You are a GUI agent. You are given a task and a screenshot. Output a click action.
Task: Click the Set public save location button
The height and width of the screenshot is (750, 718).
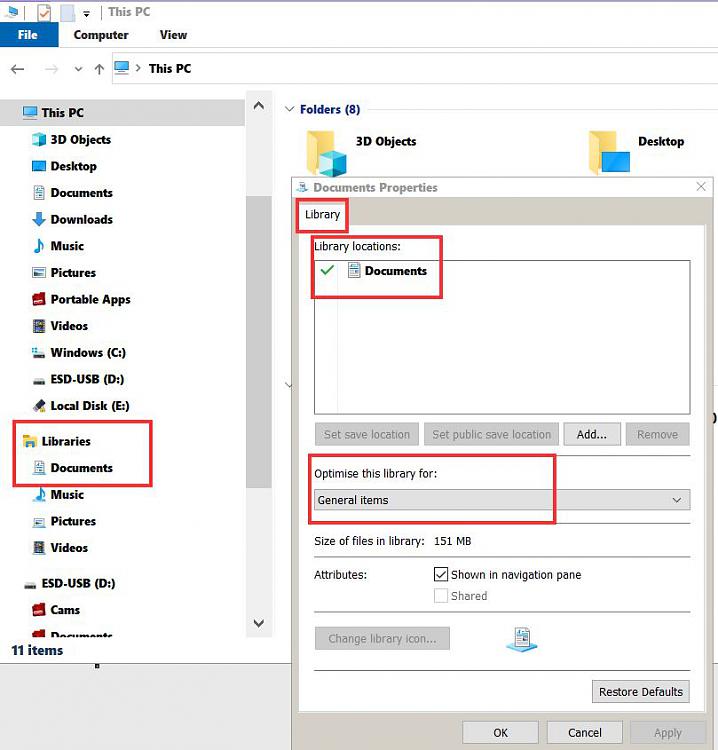click(491, 434)
